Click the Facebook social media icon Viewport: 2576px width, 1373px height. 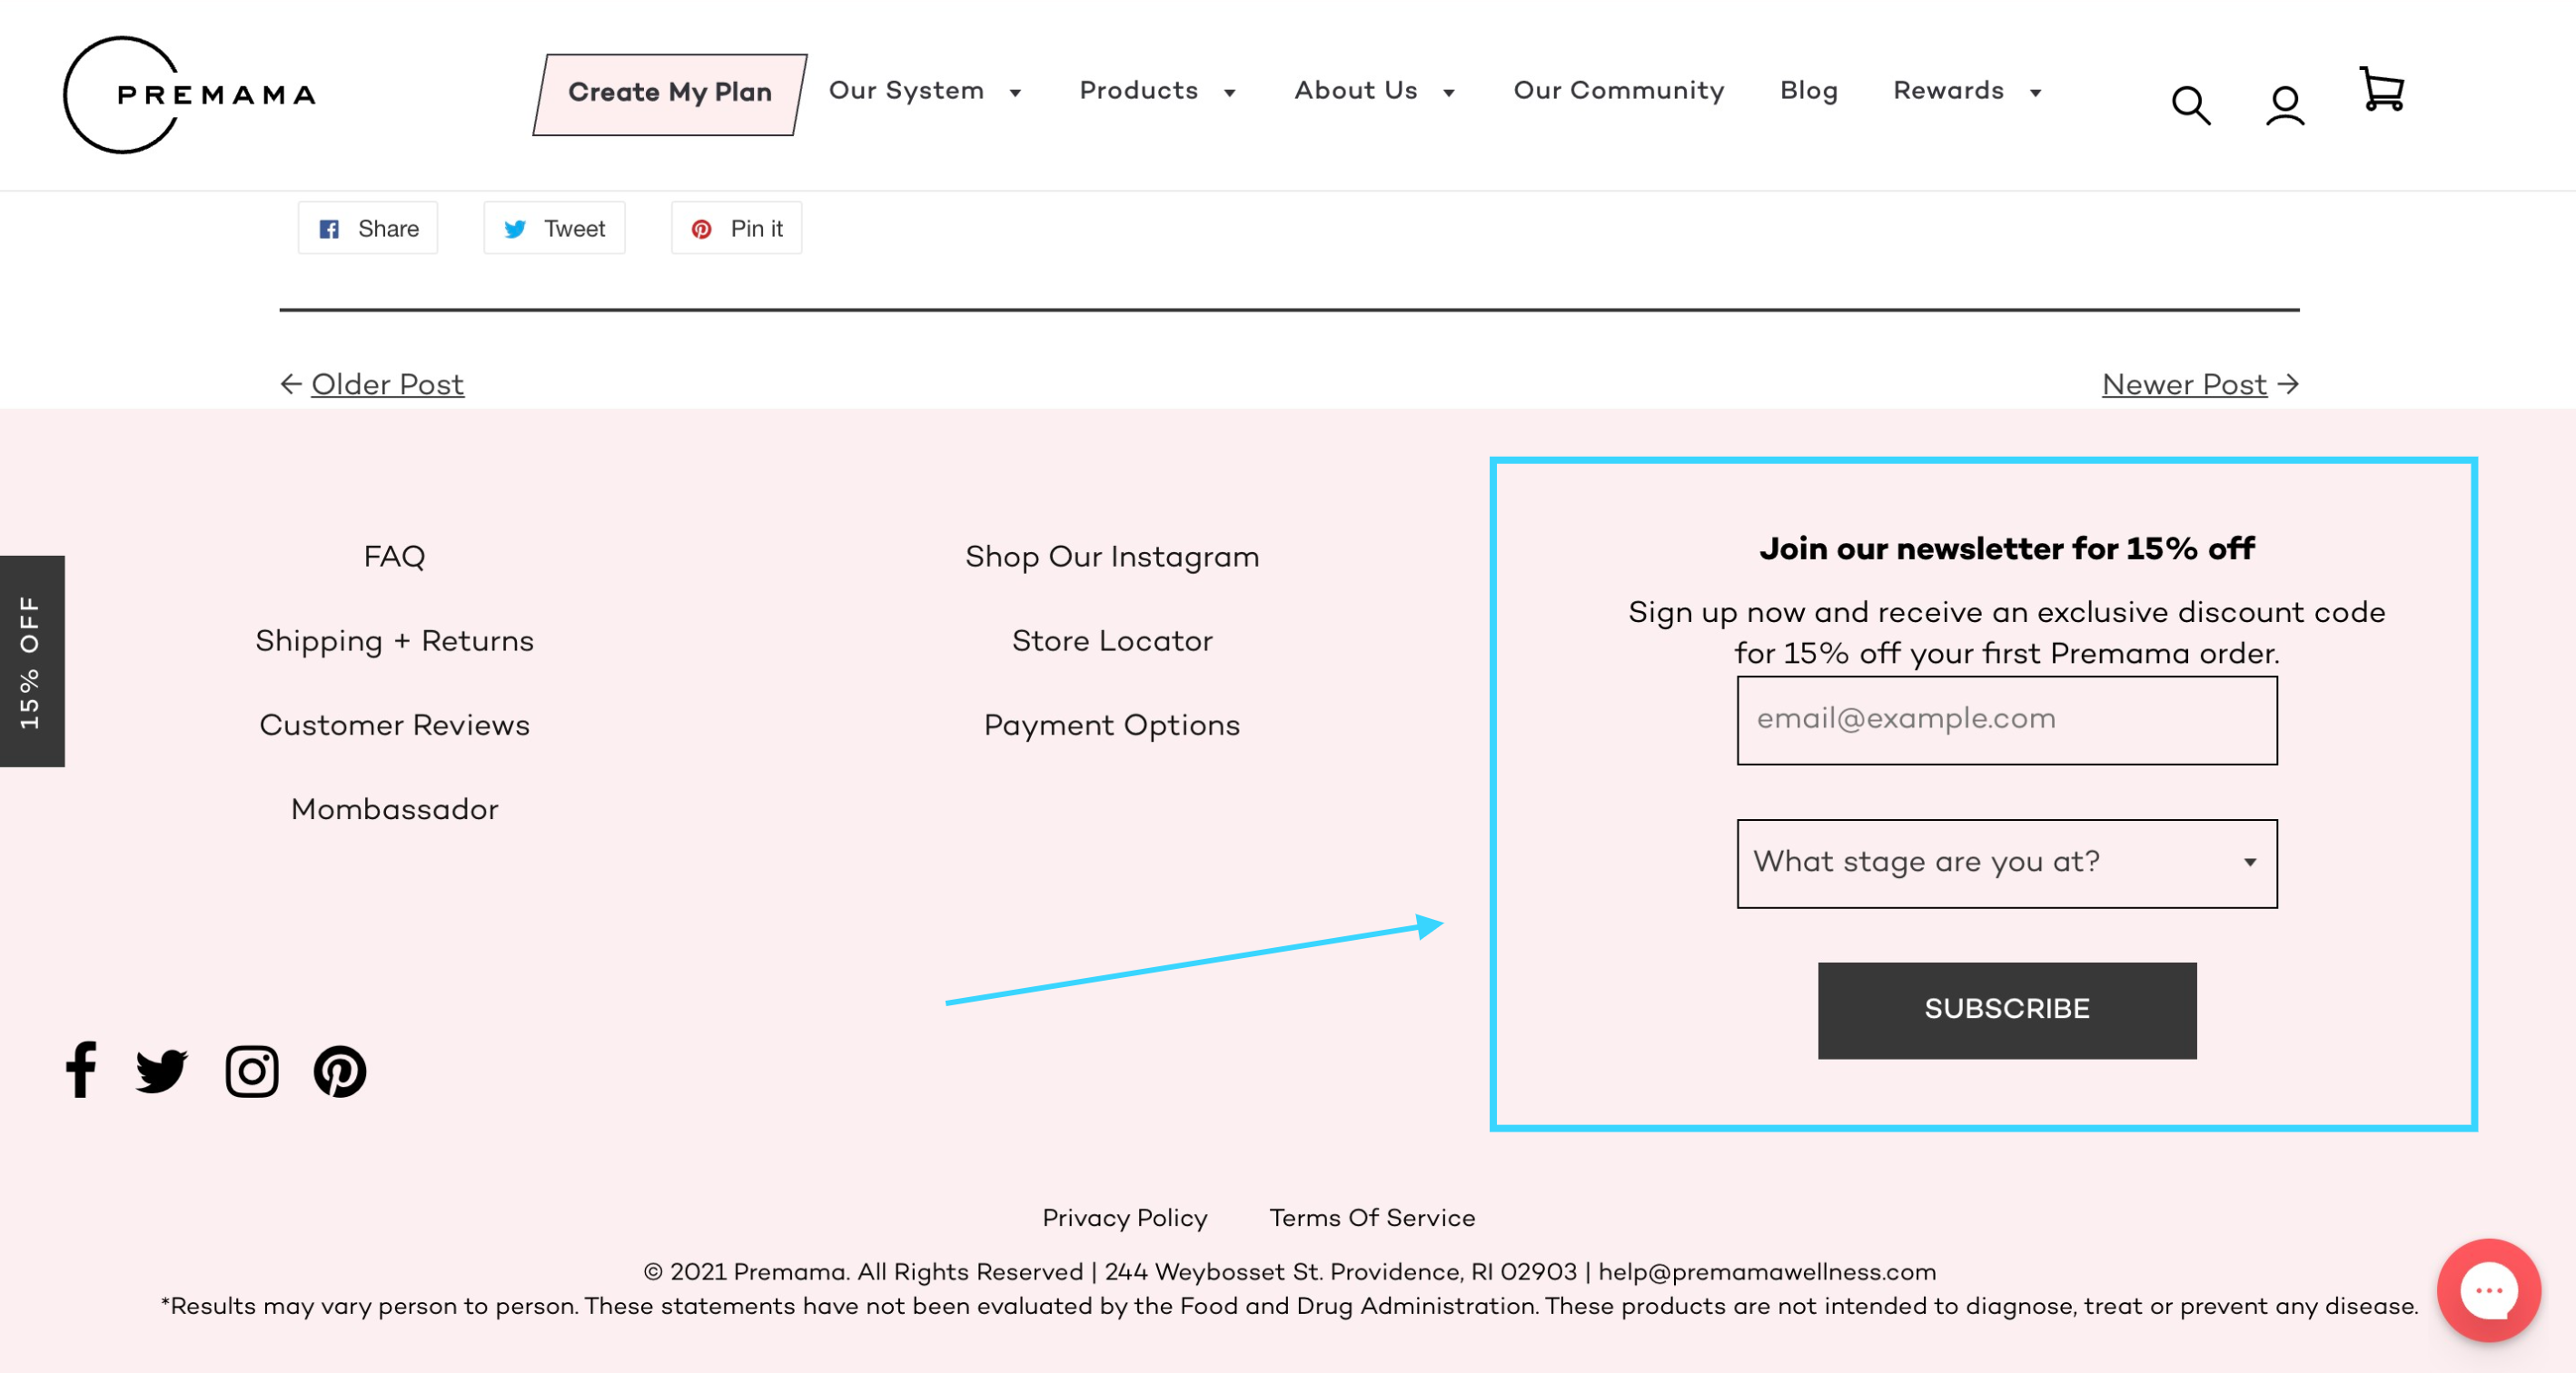tap(80, 1070)
